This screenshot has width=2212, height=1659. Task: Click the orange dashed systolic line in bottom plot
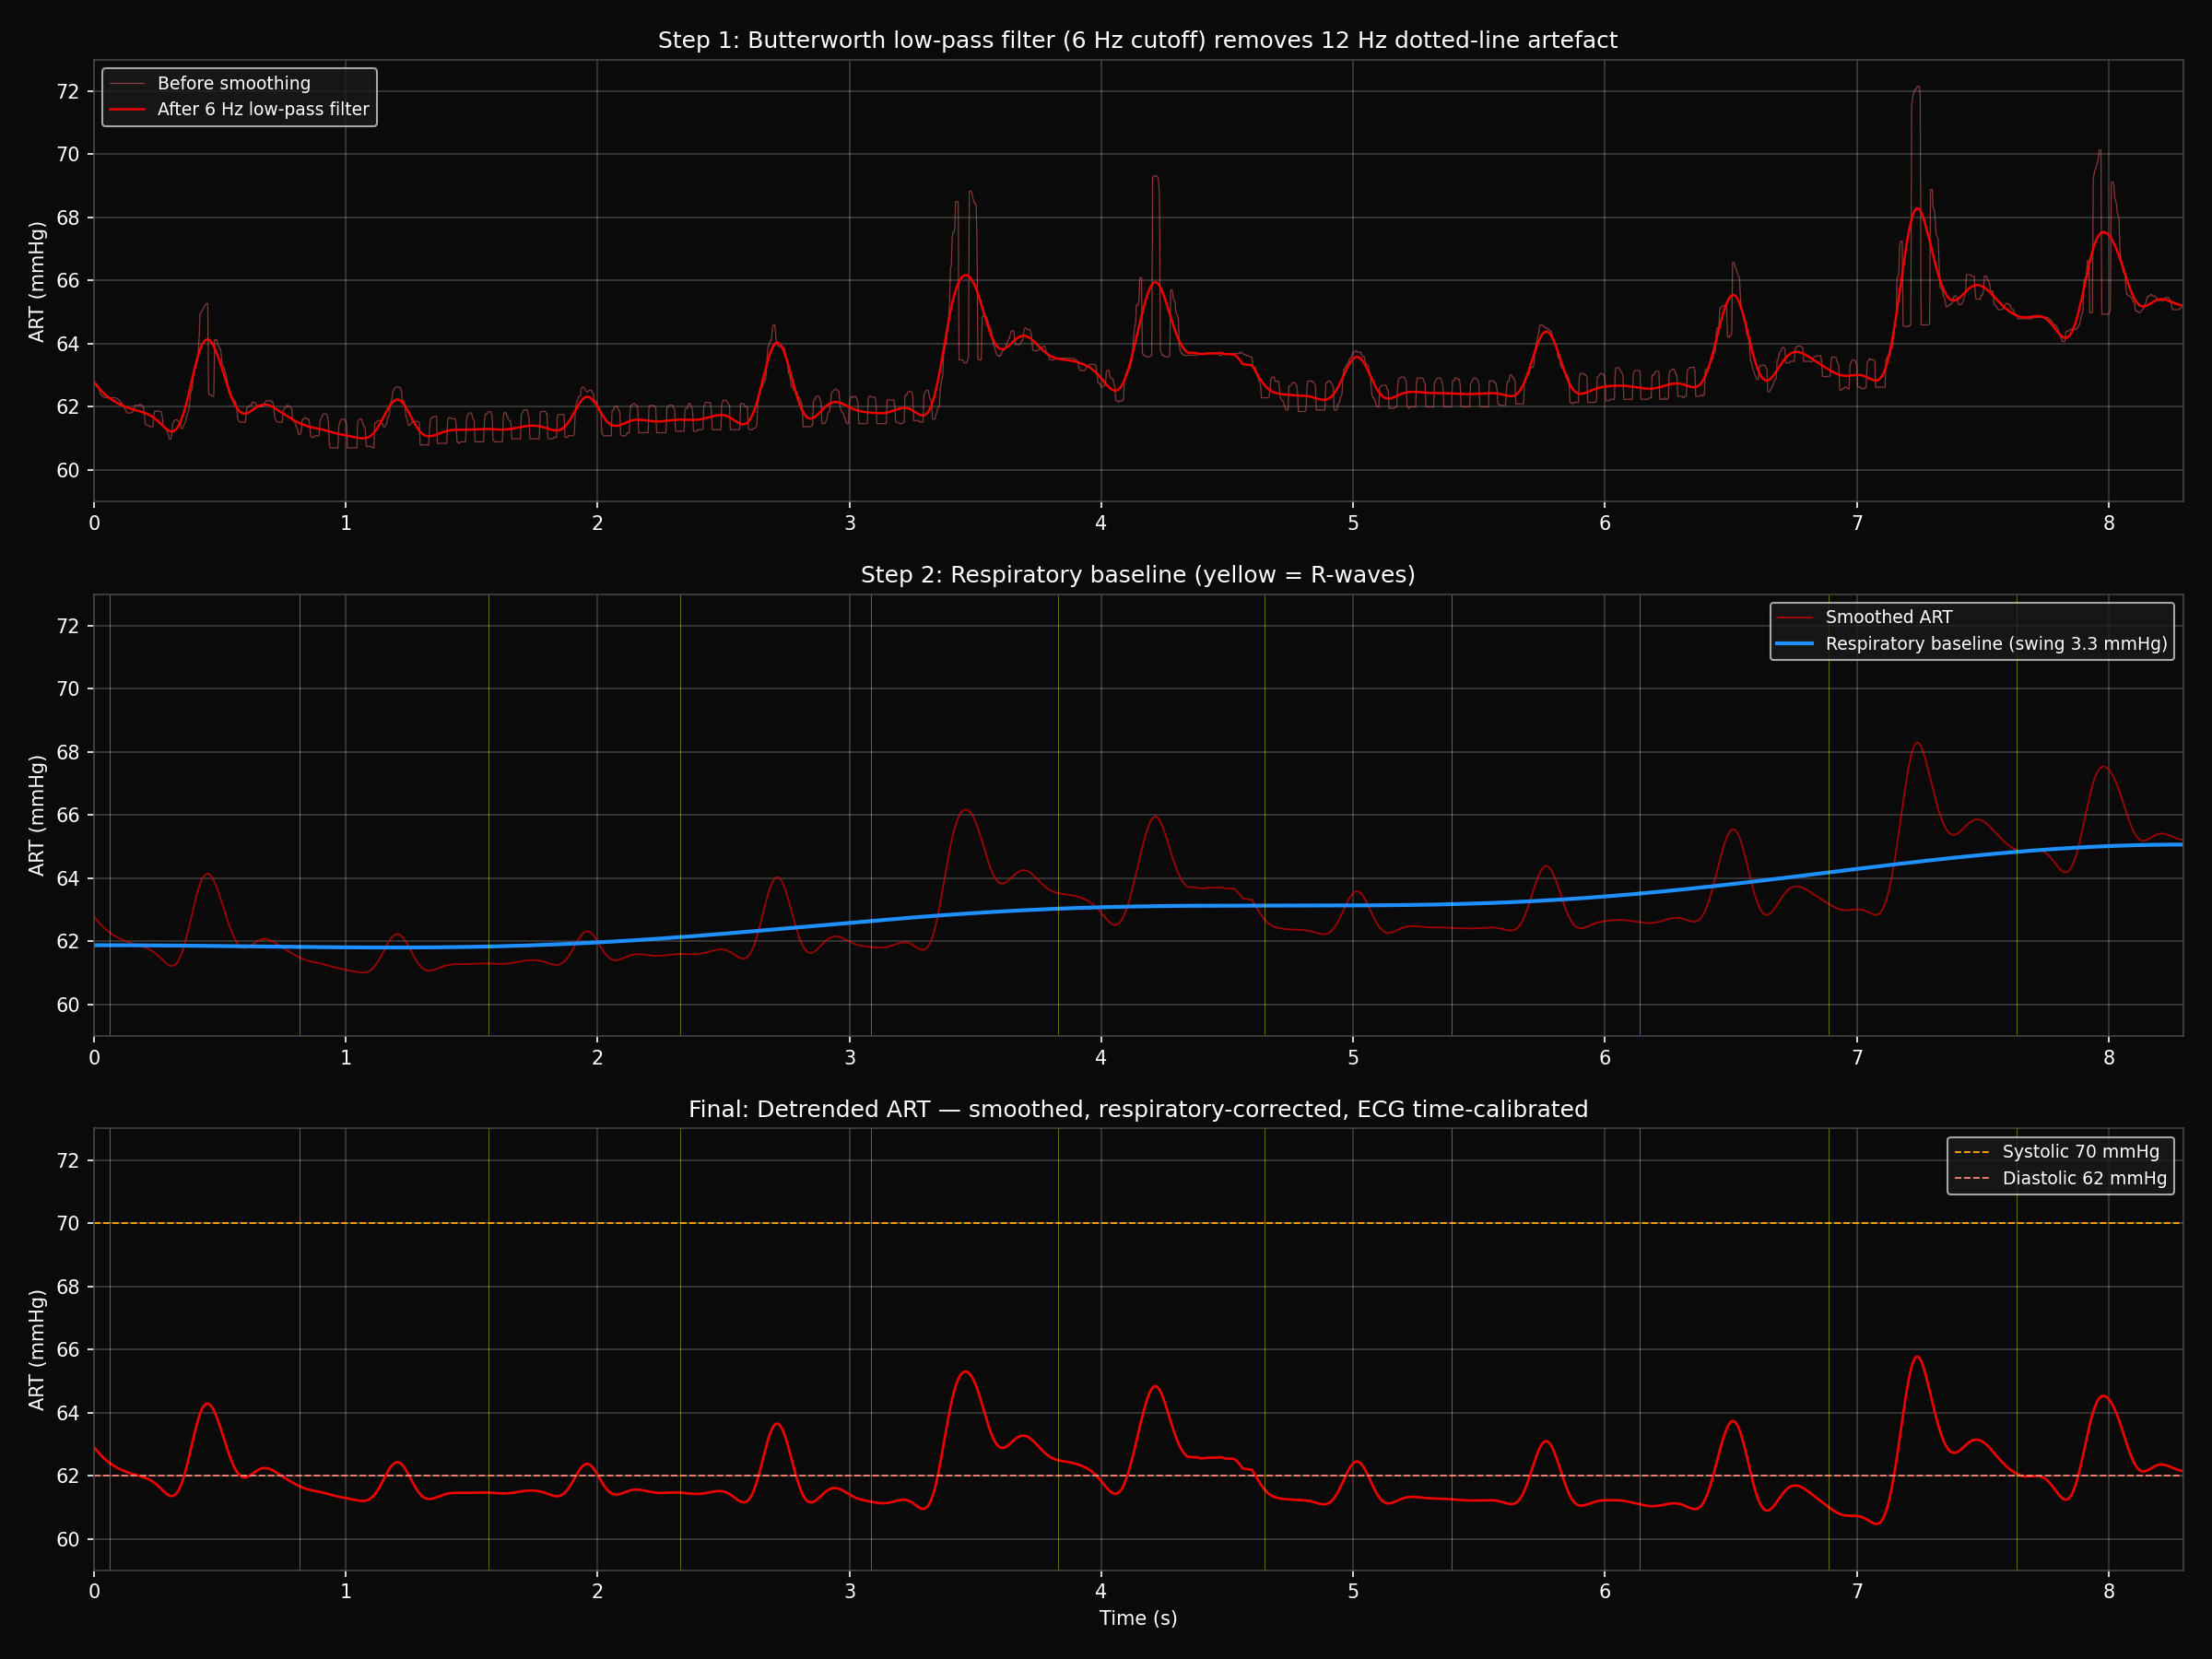point(1137,1223)
